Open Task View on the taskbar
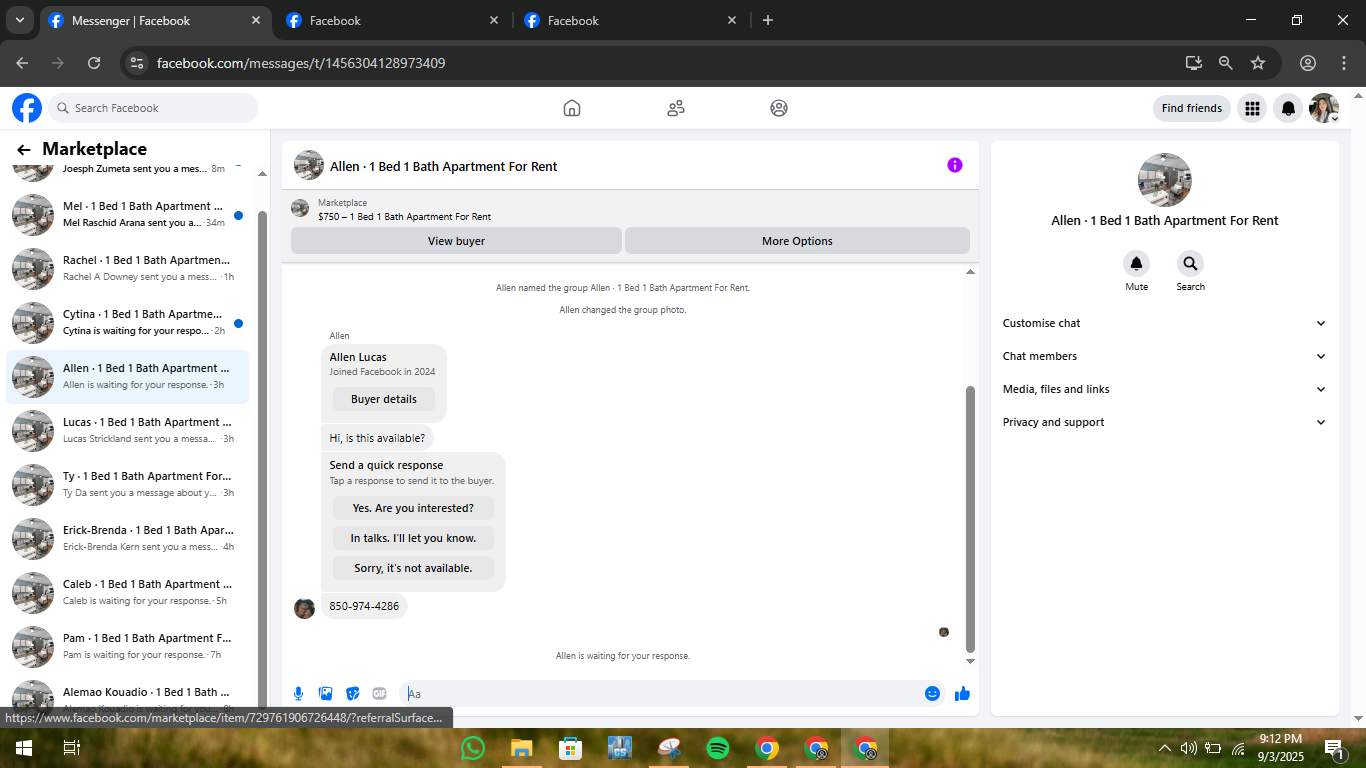Screen dimensions: 1366x768 [x=71, y=748]
